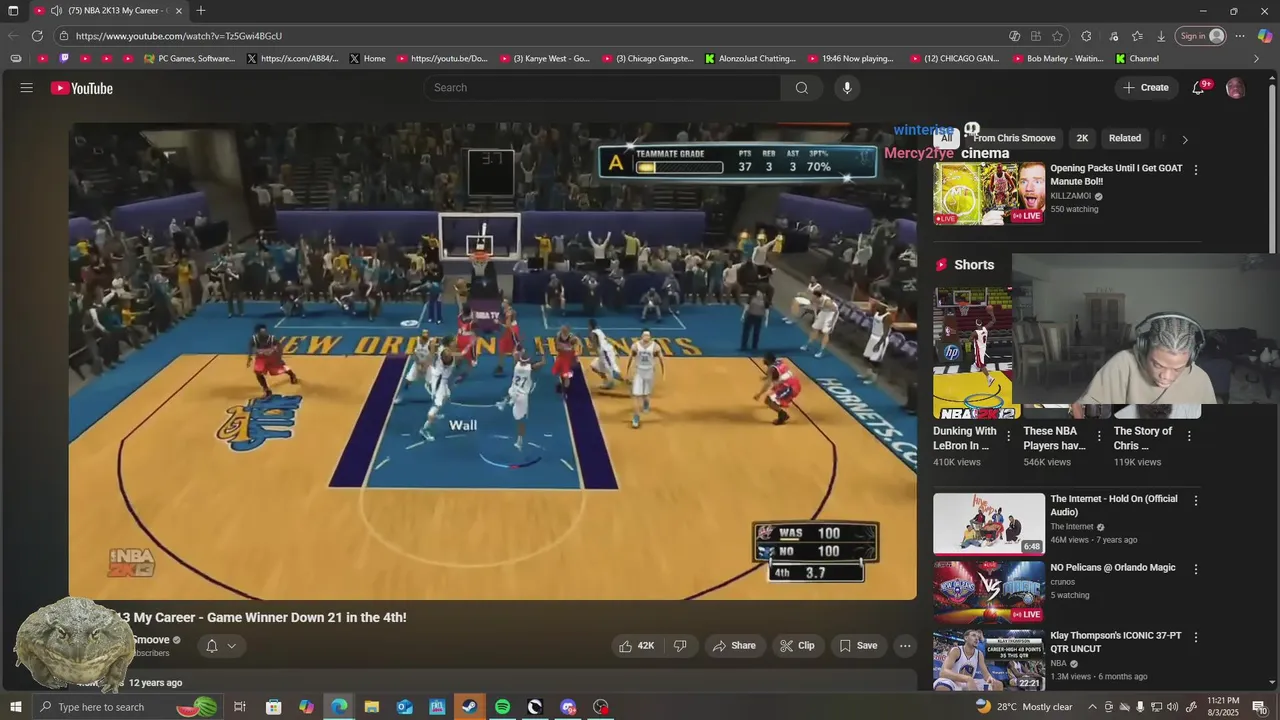This screenshot has width=1280, height=720.
Task: Click the video player to pause
Action: [492, 360]
